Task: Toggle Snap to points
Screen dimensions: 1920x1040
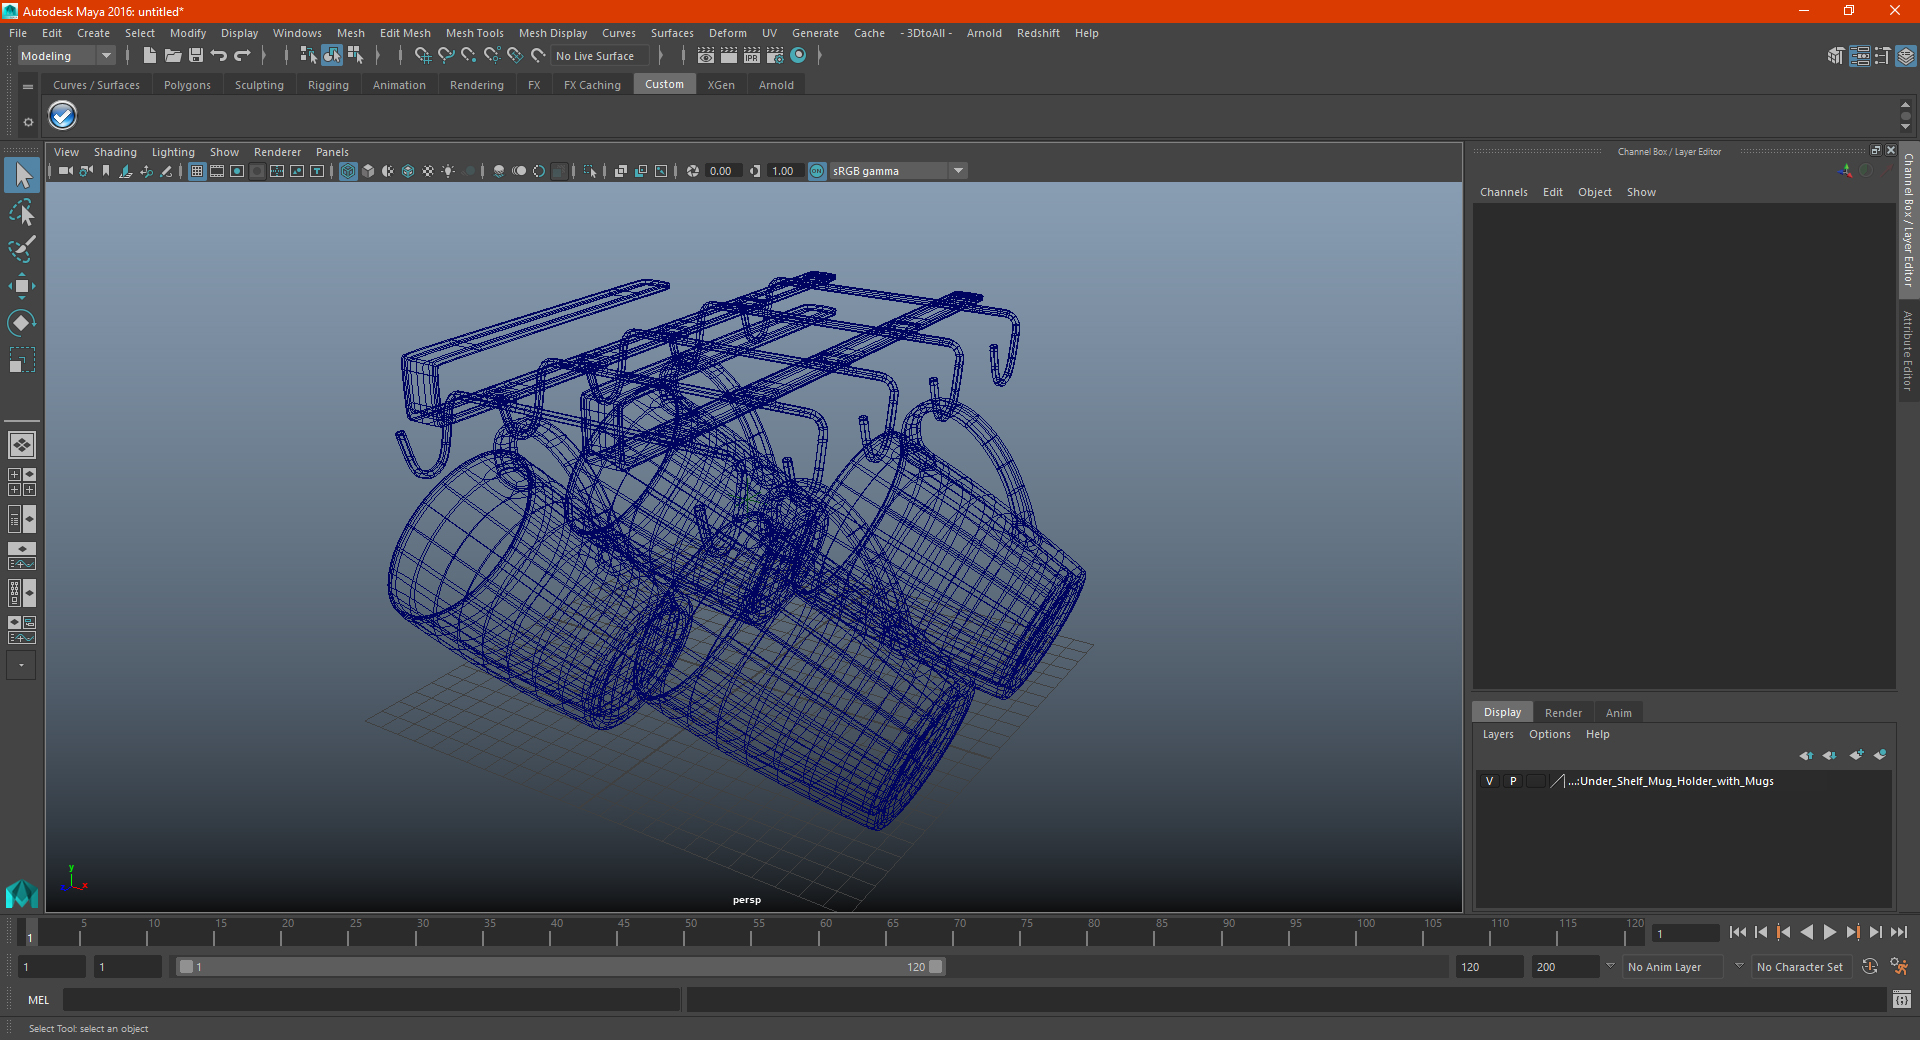Action: click(x=468, y=56)
